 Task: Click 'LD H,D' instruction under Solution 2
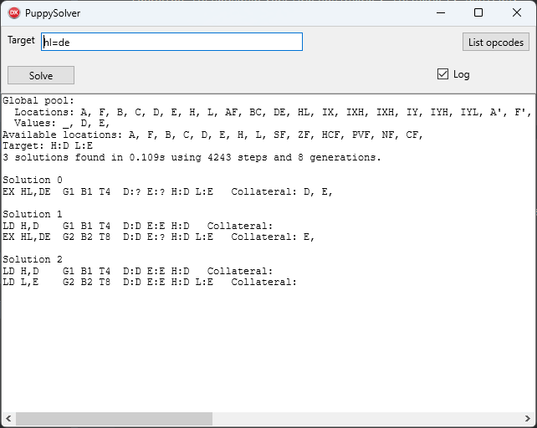pos(21,271)
